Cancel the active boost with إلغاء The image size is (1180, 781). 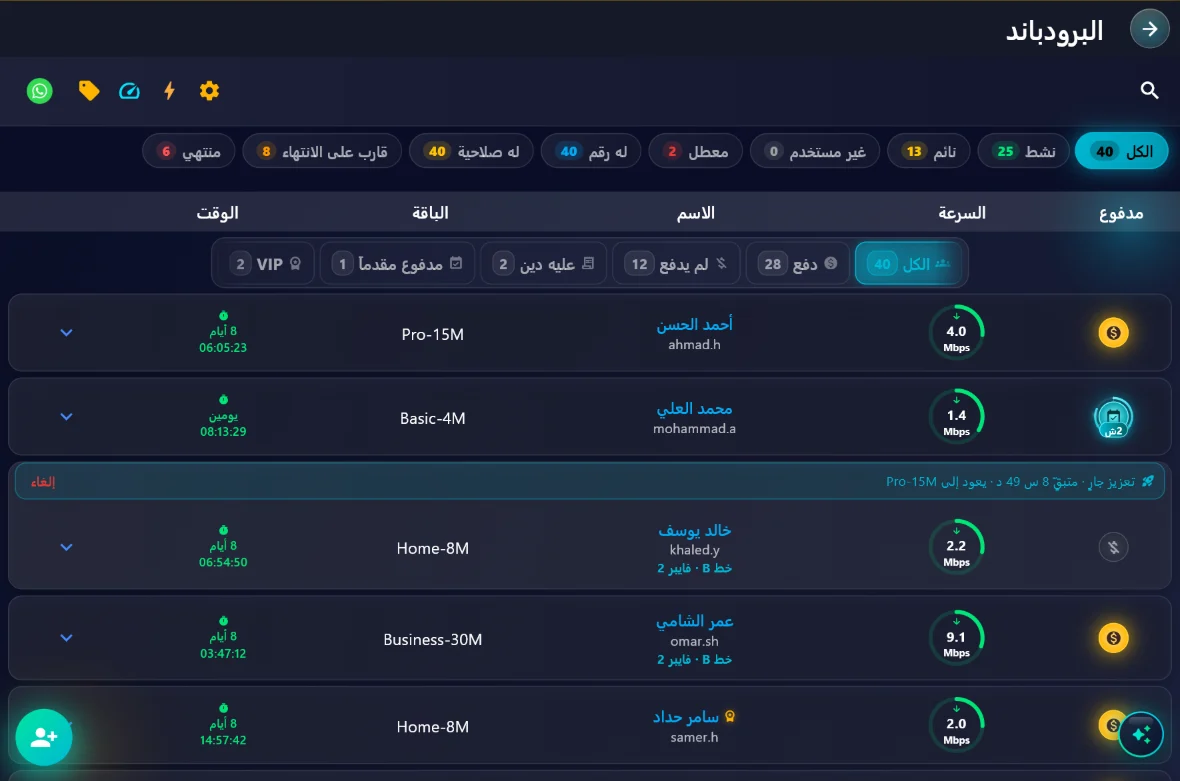[x=43, y=482]
